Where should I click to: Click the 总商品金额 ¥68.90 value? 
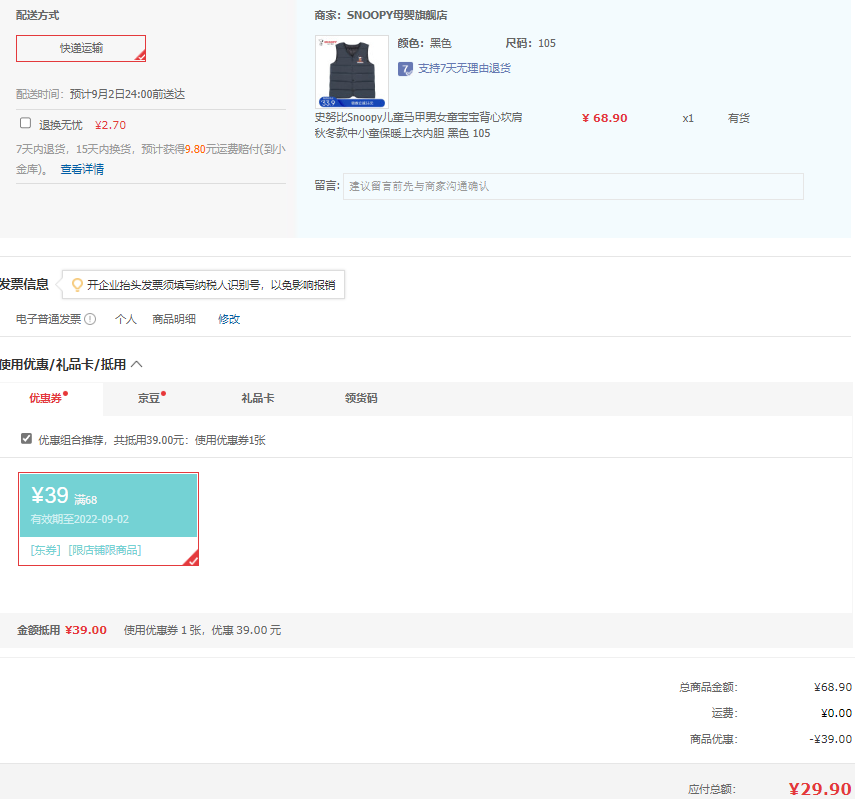pyautogui.click(x=833, y=688)
